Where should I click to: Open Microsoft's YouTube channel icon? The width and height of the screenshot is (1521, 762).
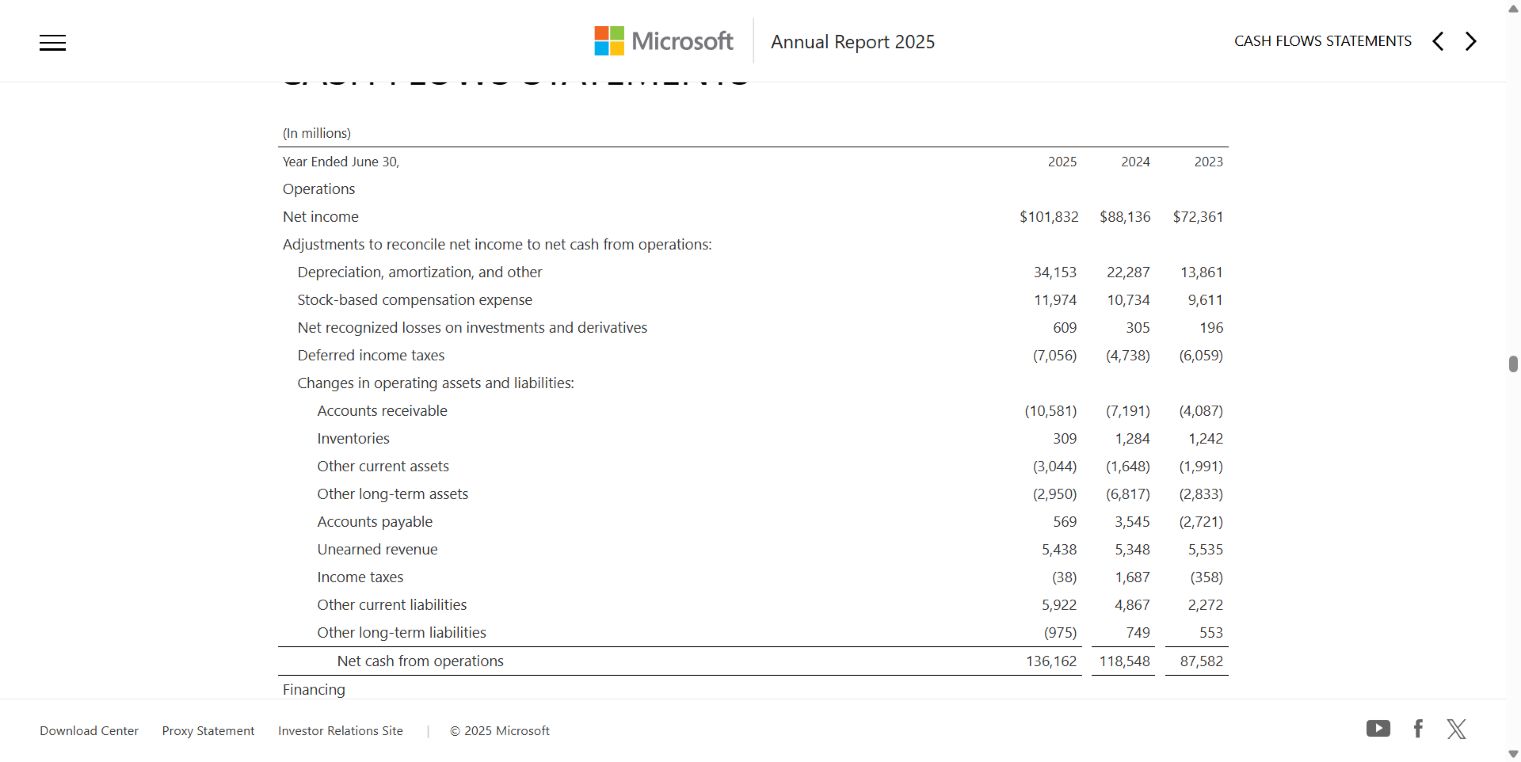tap(1378, 729)
